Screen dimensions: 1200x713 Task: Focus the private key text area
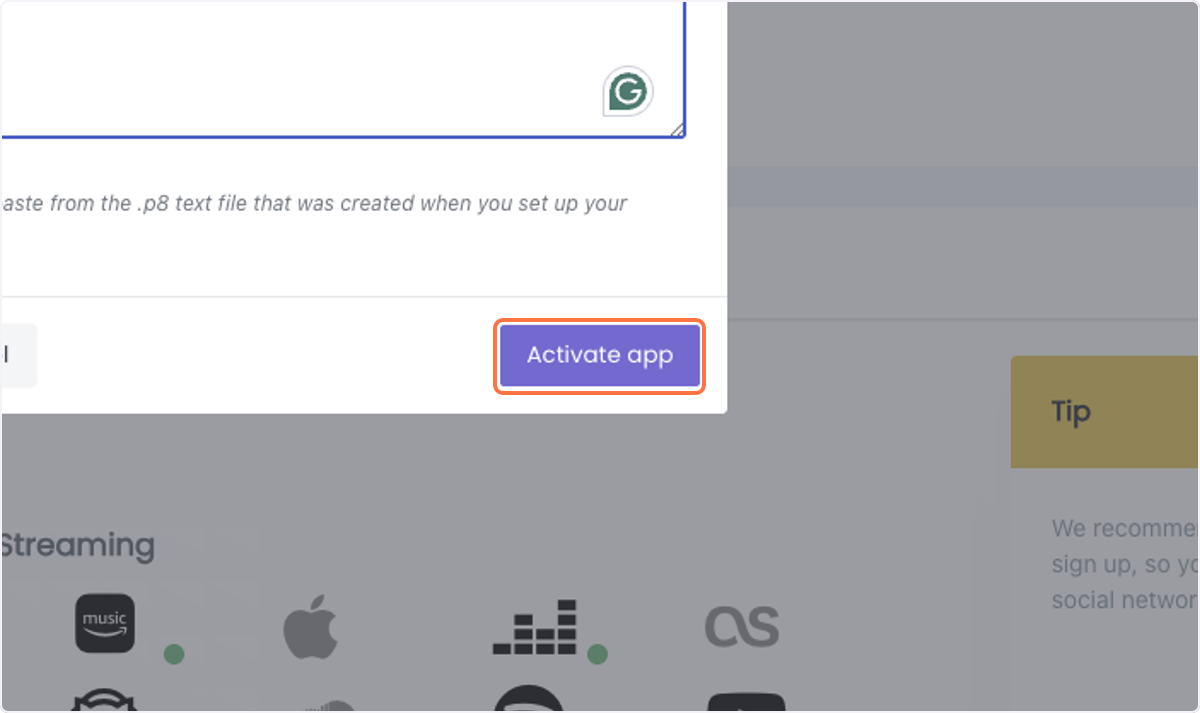pyautogui.click(x=342, y=68)
